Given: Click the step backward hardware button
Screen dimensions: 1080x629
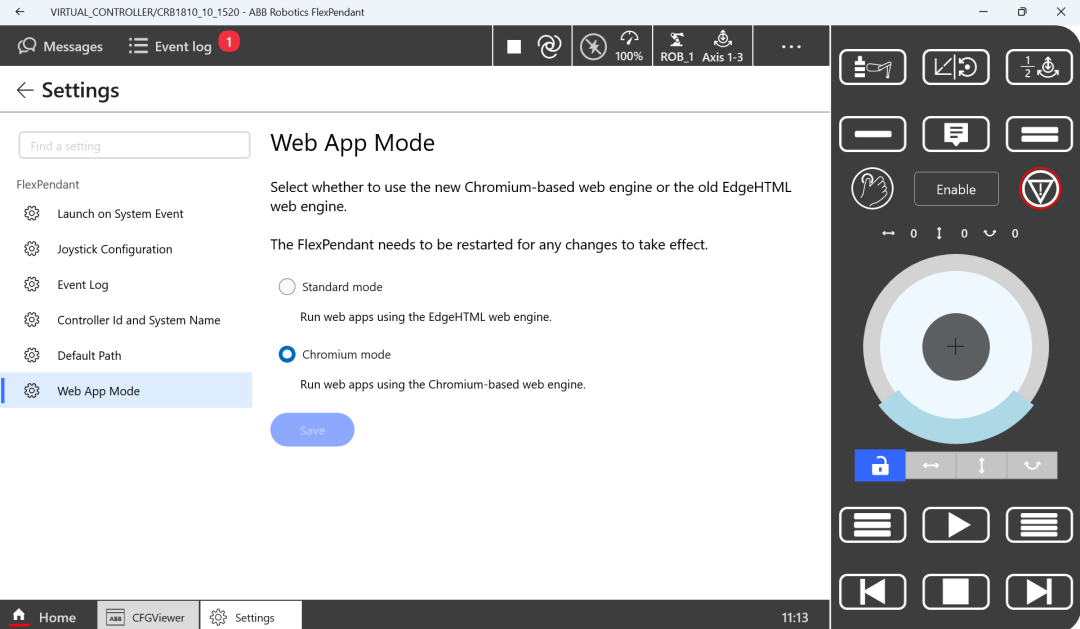Looking at the screenshot, I should (x=872, y=592).
